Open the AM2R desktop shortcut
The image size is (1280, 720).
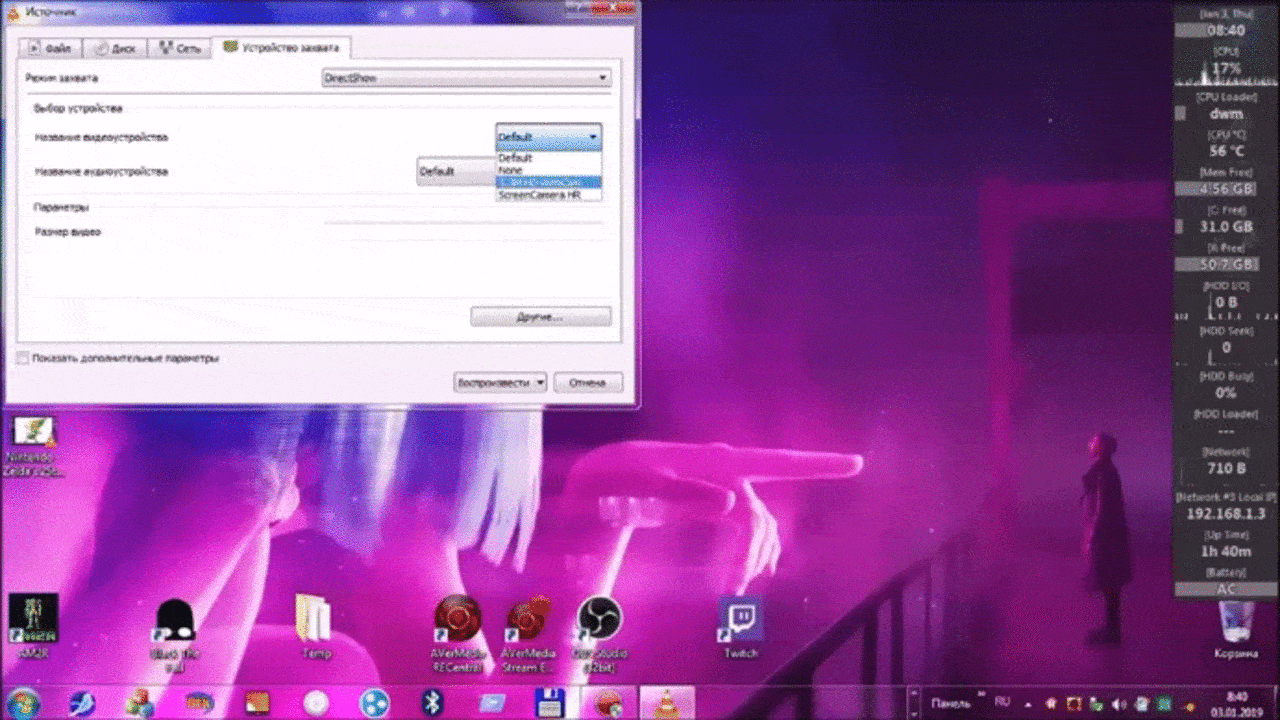click(33, 627)
